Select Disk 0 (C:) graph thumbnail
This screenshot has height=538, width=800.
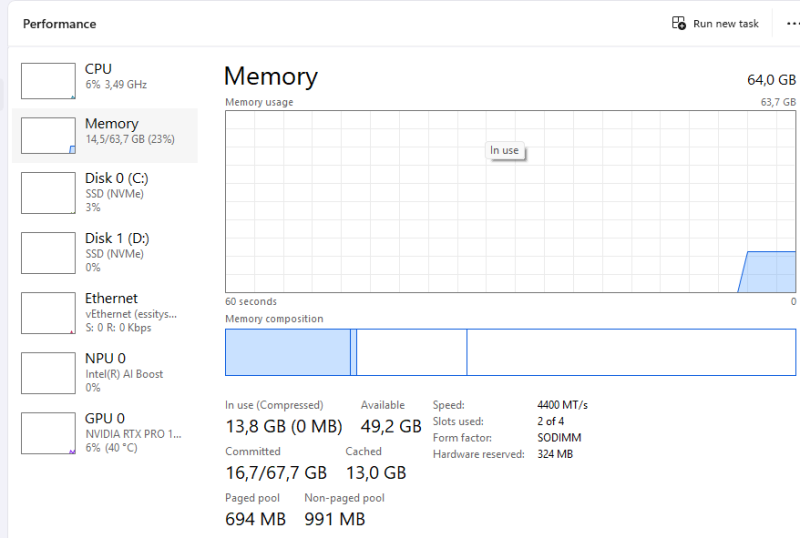(48, 193)
